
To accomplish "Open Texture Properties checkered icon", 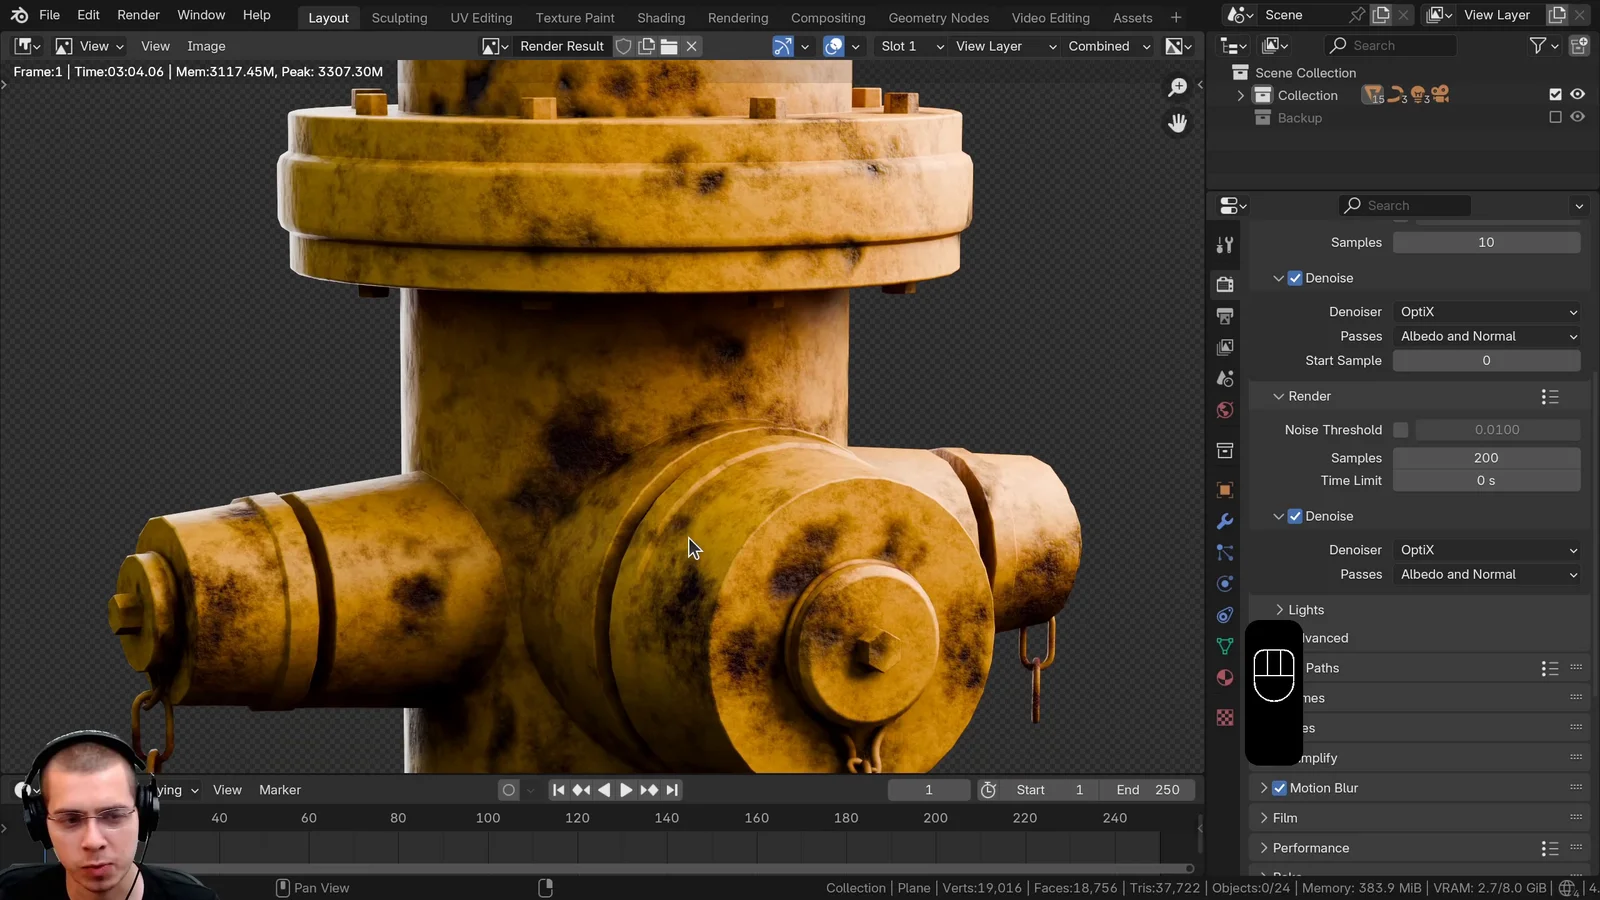I will (x=1224, y=718).
